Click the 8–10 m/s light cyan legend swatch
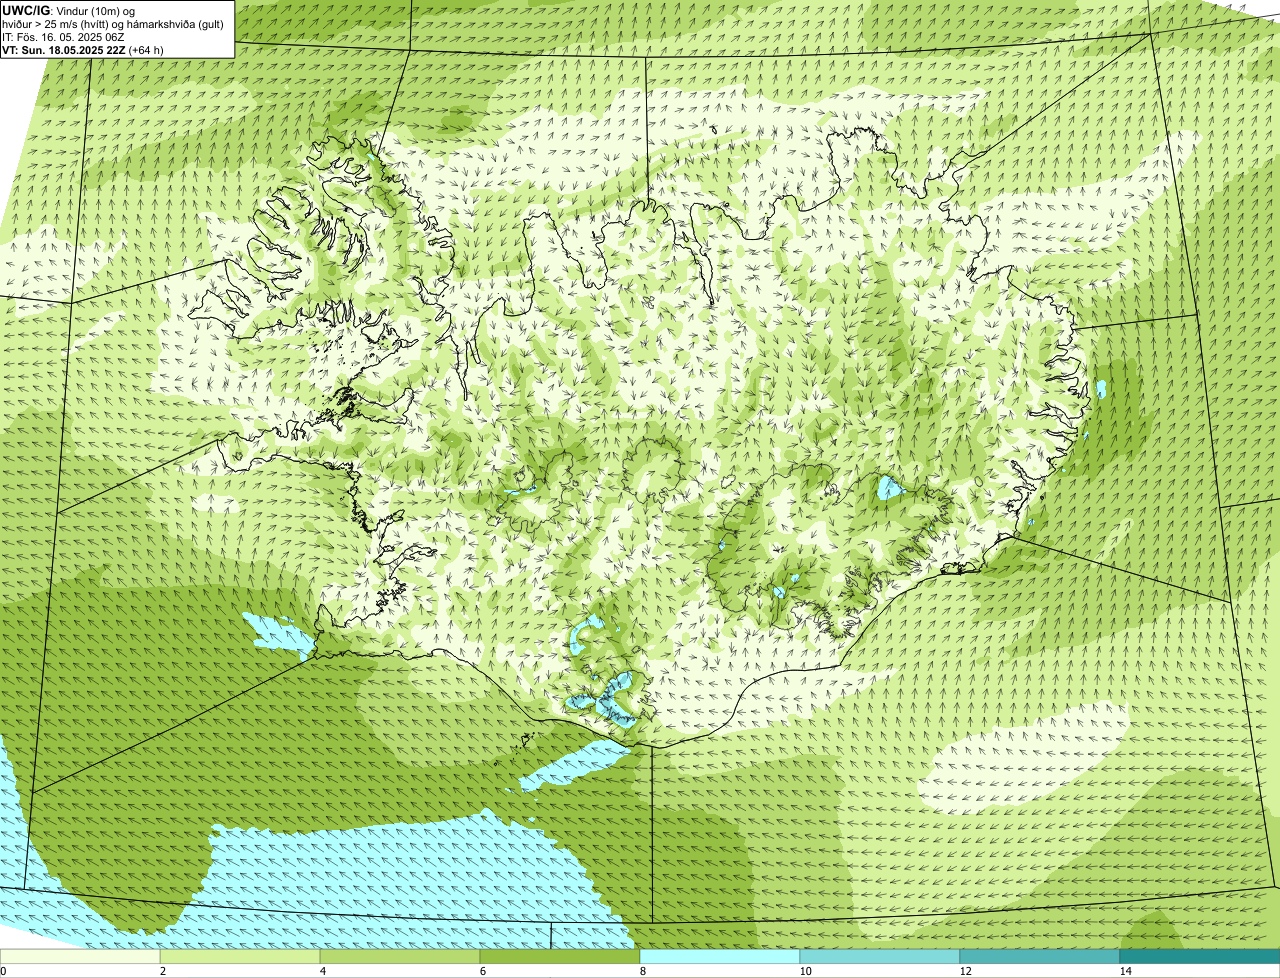This screenshot has width=1280, height=978. tap(720, 956)
